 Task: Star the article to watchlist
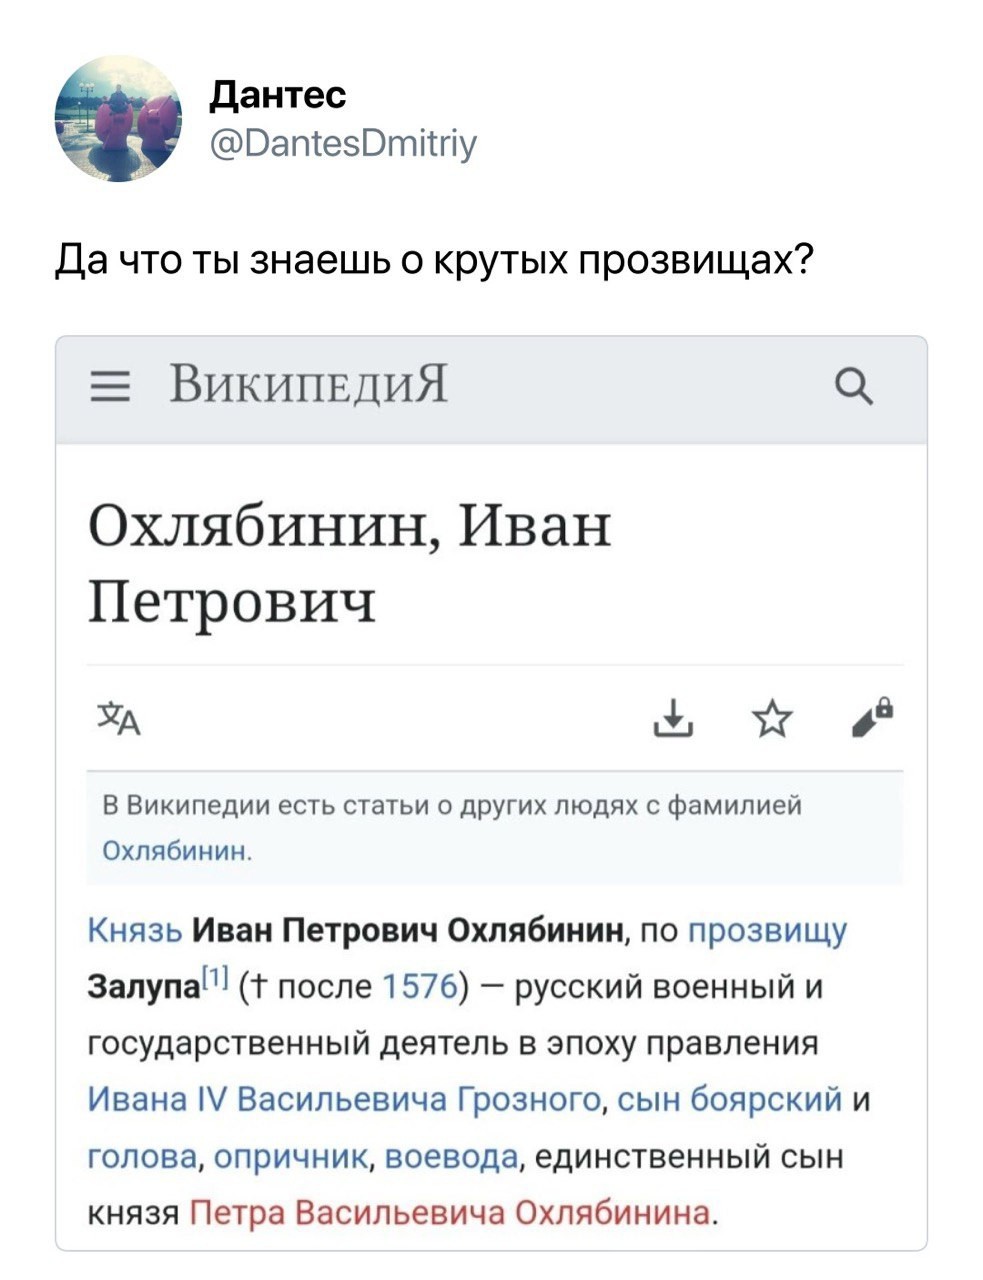(772, 718)
